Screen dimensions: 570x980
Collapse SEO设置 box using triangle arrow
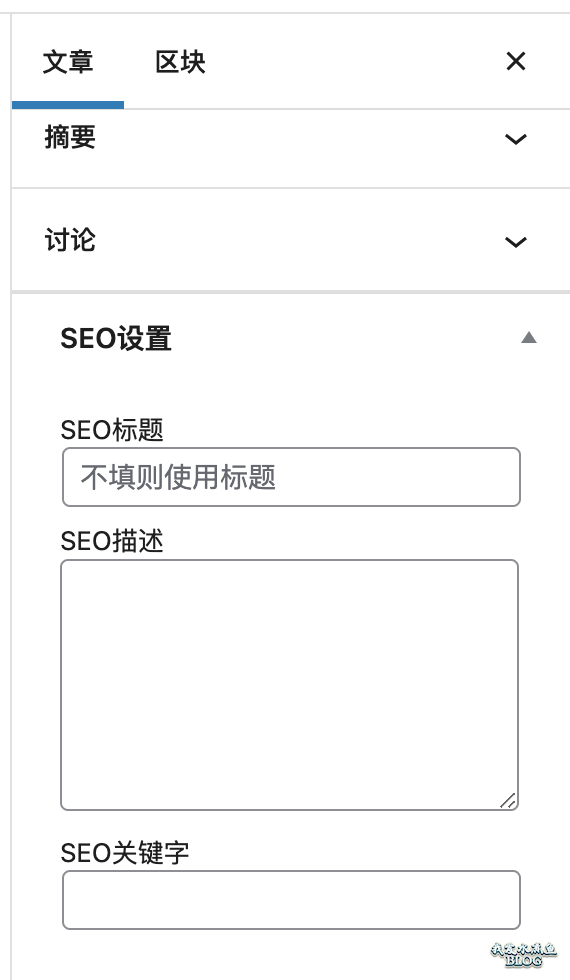point(529,338)
